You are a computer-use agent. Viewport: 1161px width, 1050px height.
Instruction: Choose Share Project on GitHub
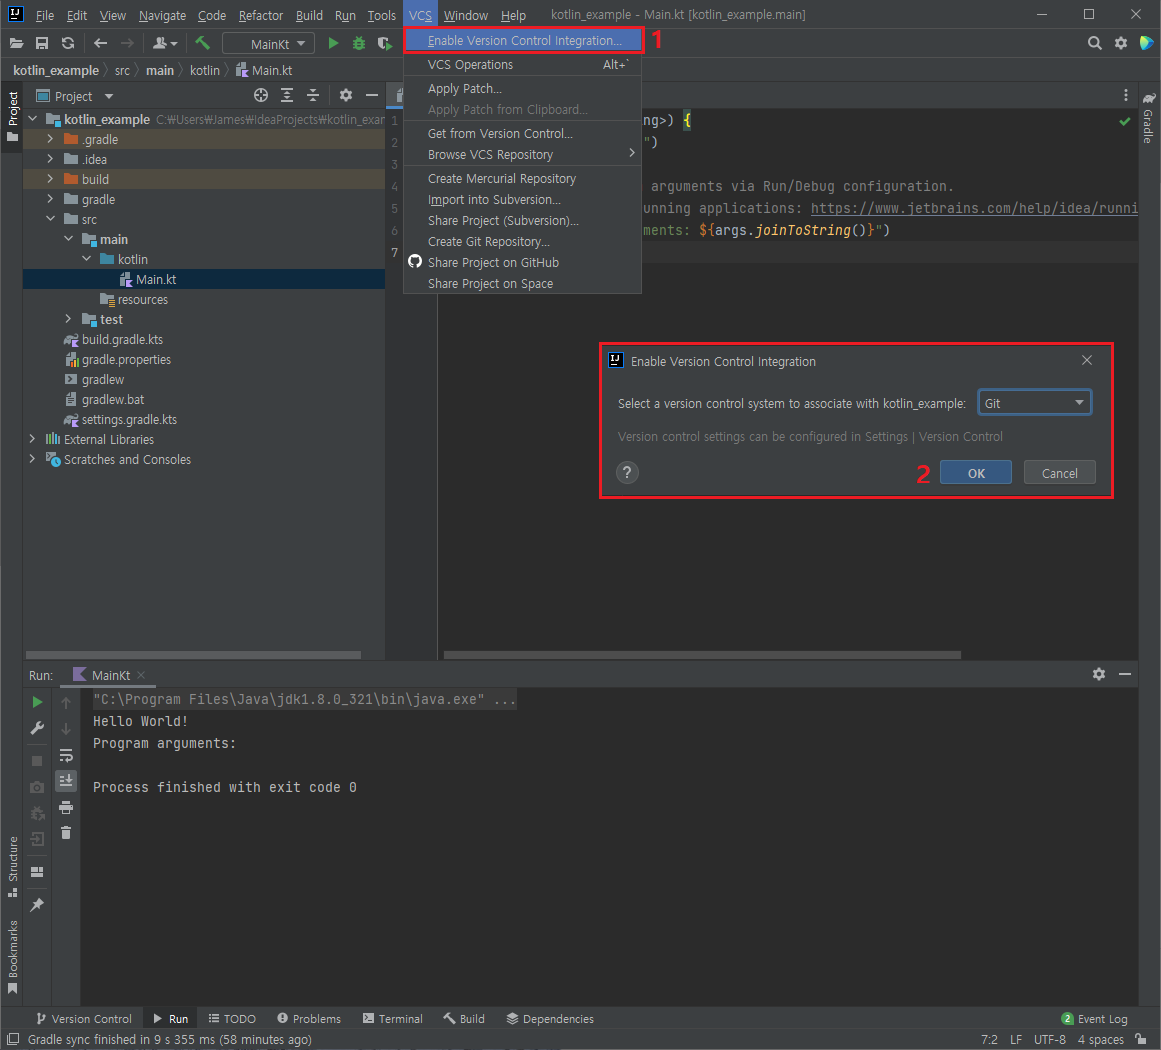tap(523, 262)
